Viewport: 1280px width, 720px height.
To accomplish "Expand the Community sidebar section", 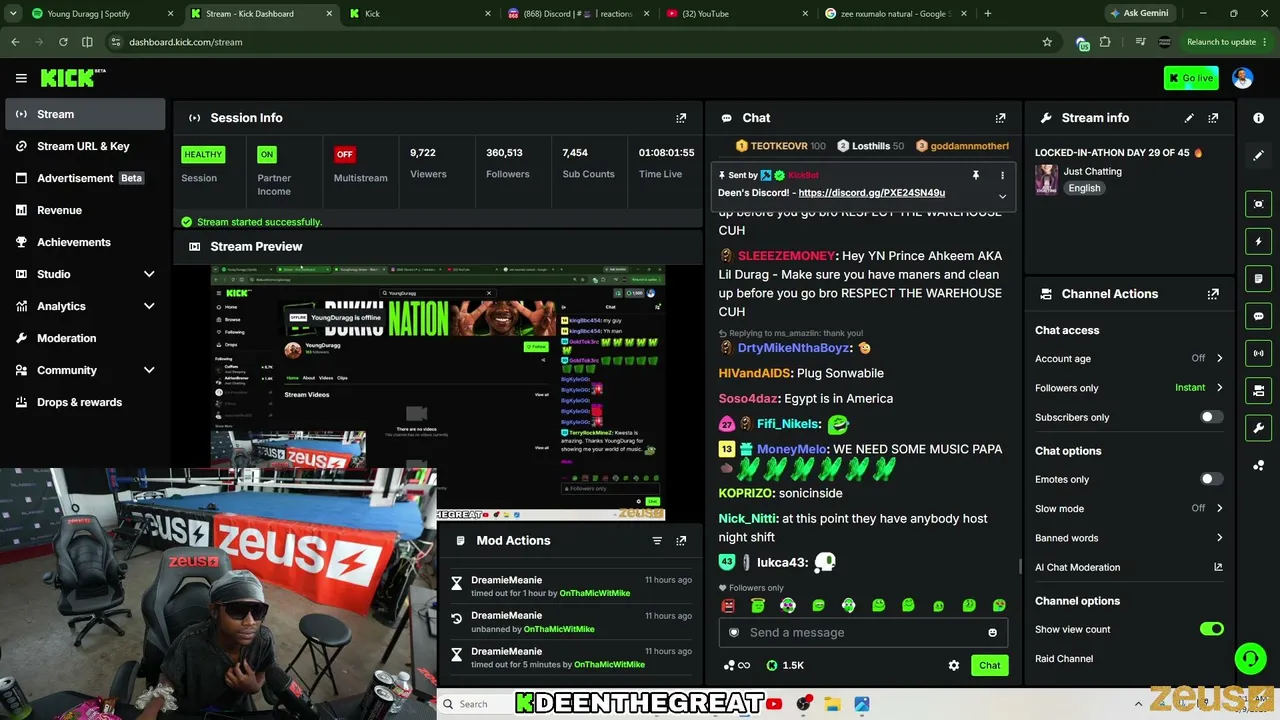I will [149, 370].
